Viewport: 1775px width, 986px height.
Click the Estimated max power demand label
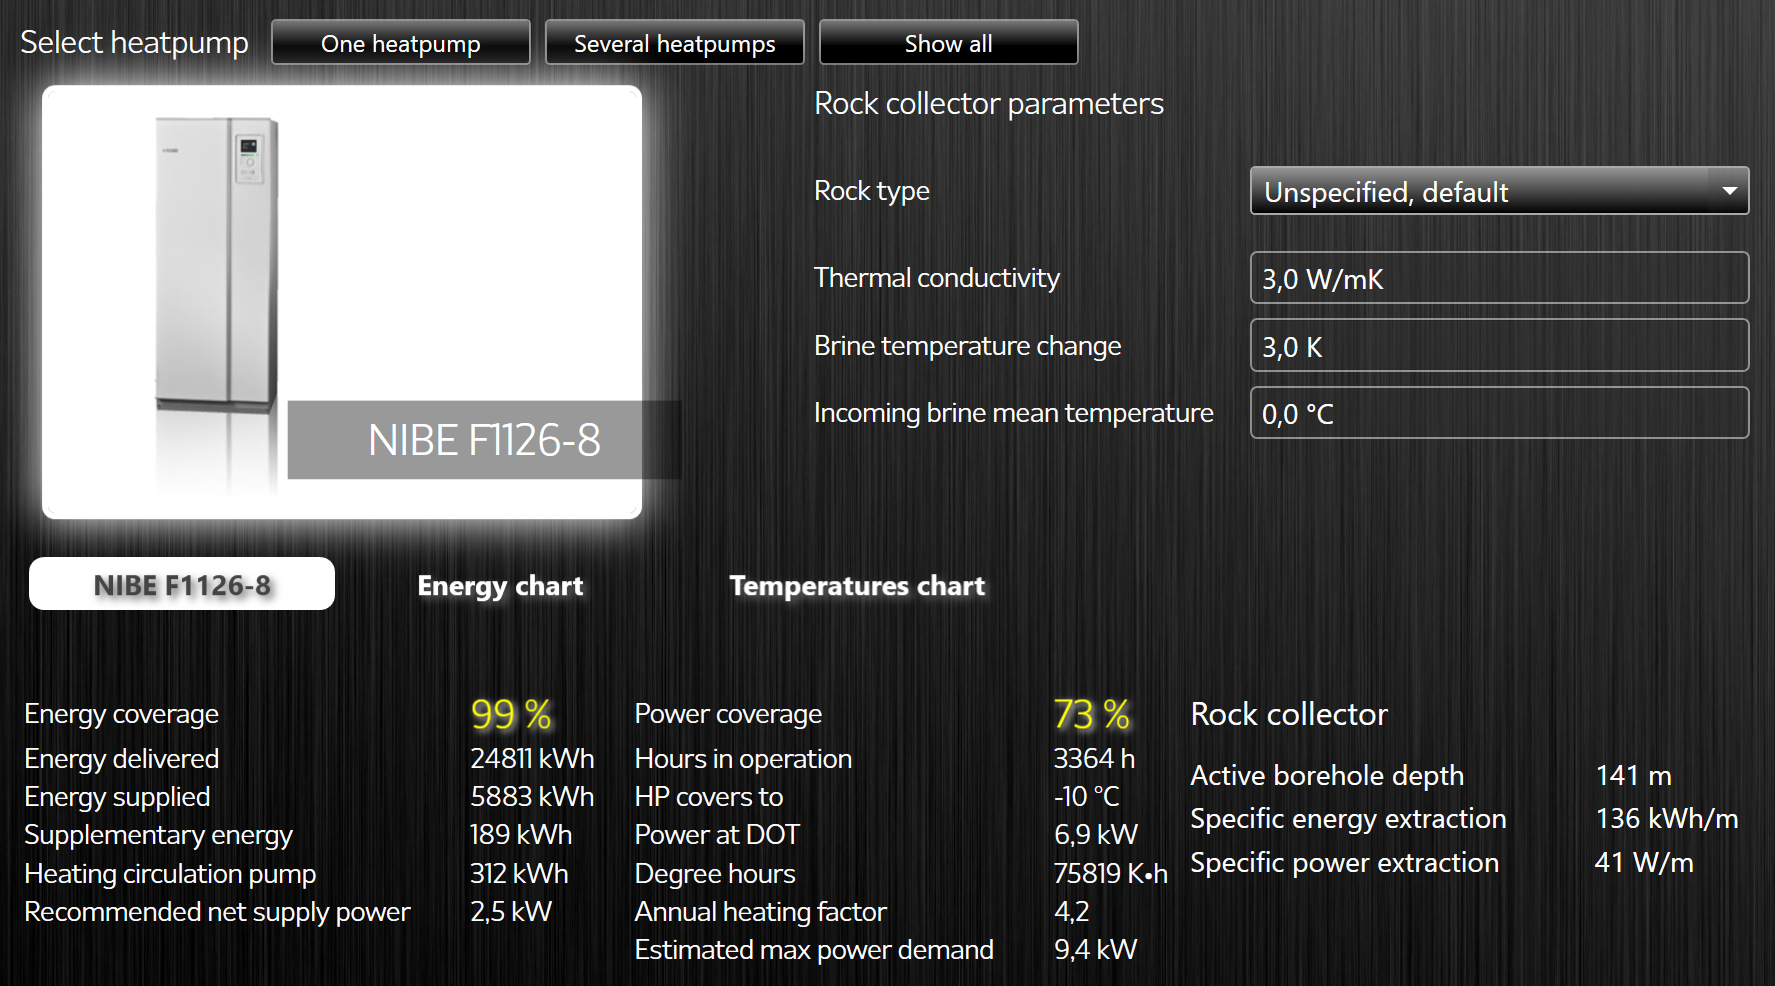(x=814, y=950)
